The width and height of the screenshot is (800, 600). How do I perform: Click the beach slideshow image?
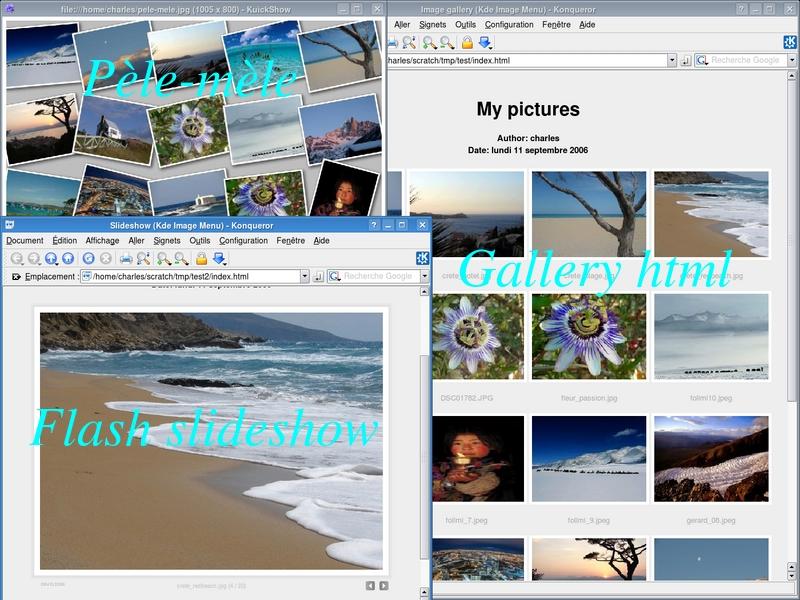(x=211, y=441)
